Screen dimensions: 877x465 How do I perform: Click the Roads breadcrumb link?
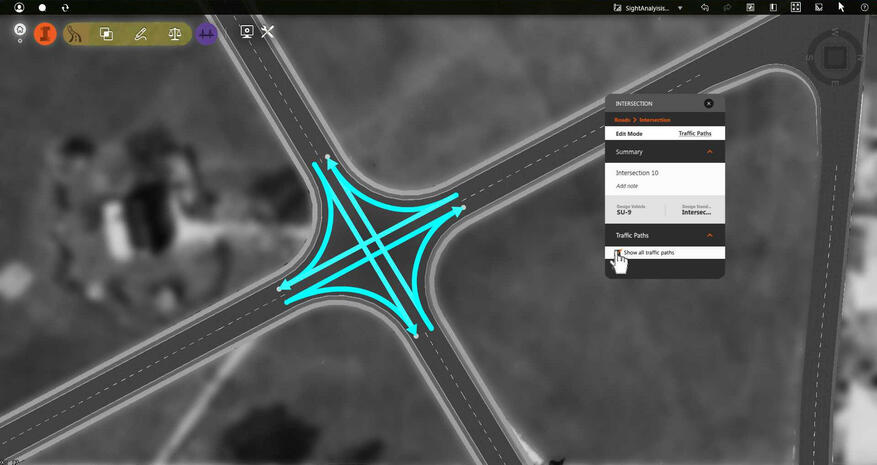point(622,120)
